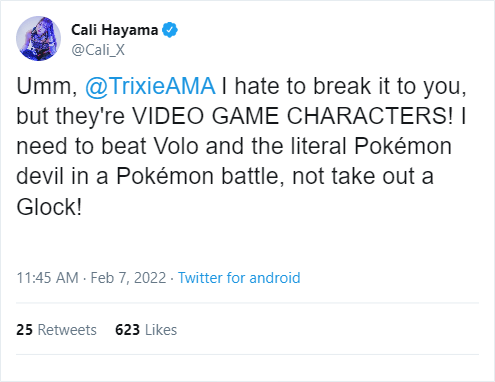Open Cali Hayama's profile picture
This screenshot has width=495, height=382.
[38, 38]
